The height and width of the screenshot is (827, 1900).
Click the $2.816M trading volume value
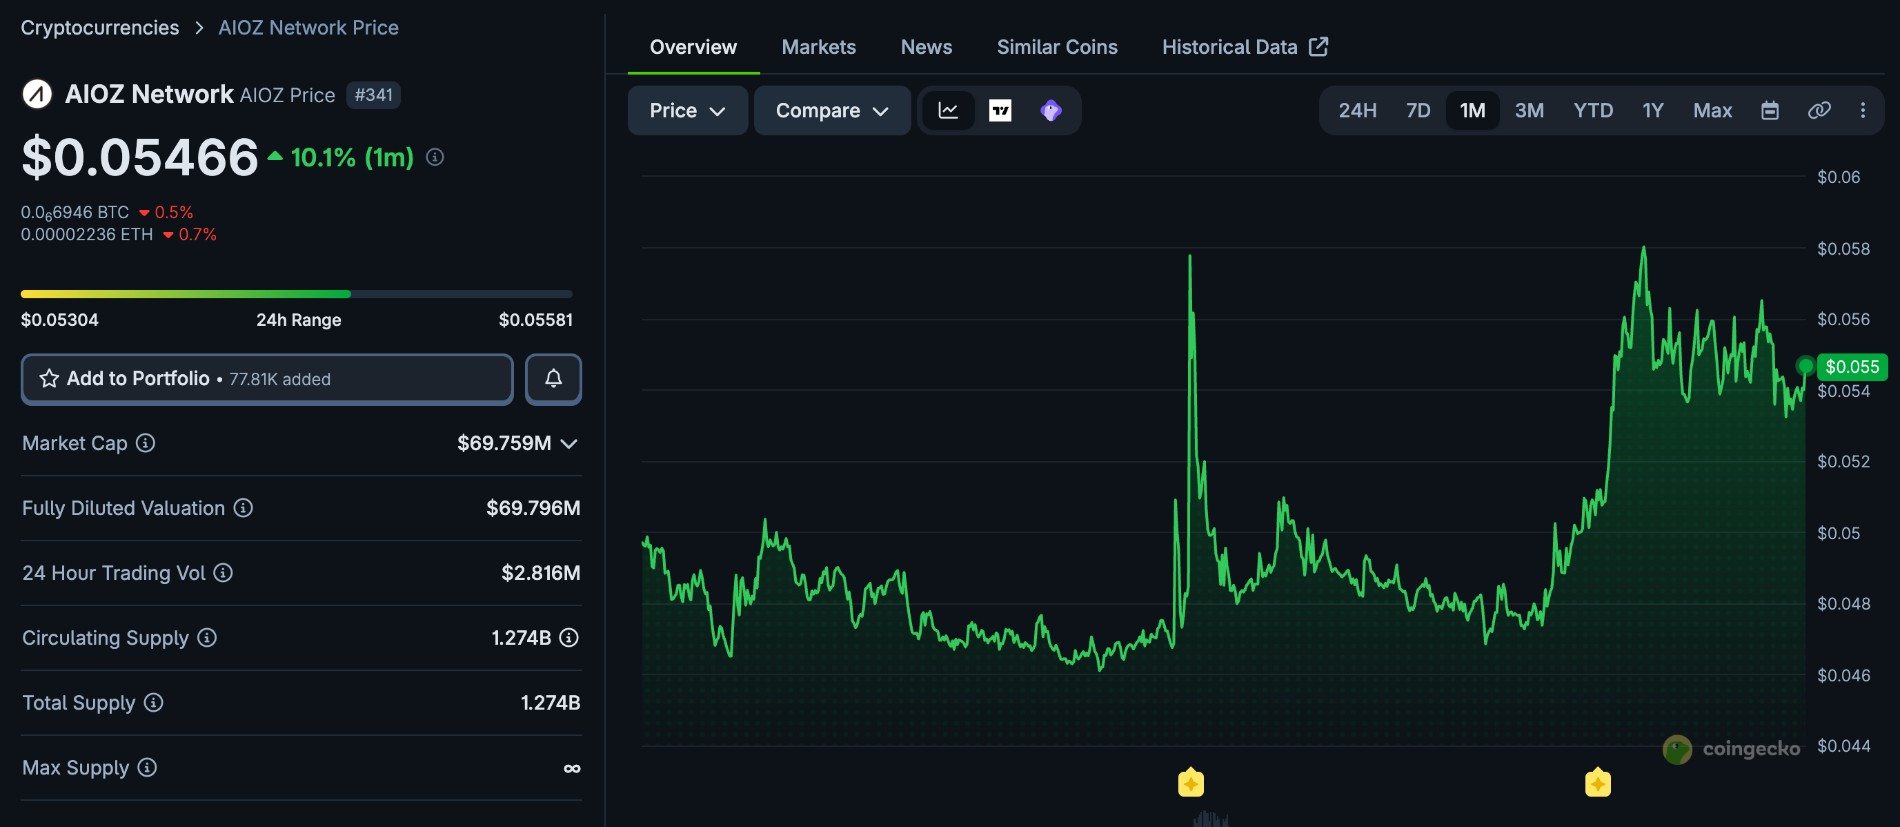tap(541, 573)
